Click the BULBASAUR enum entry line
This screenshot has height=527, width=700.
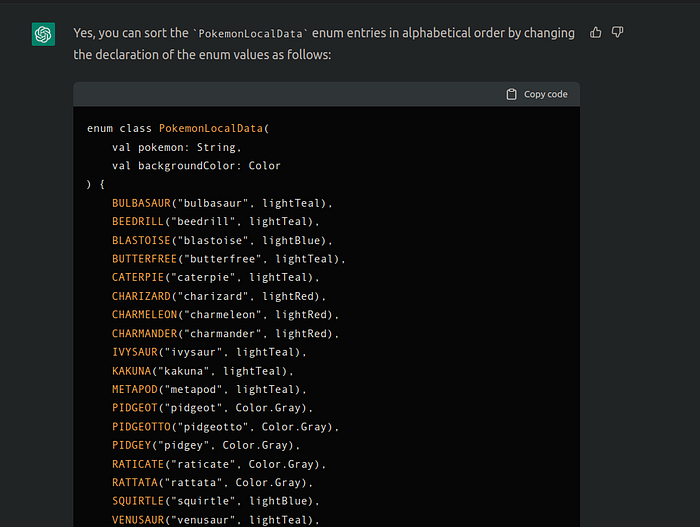pyautogui.click(x=222, y=203)
